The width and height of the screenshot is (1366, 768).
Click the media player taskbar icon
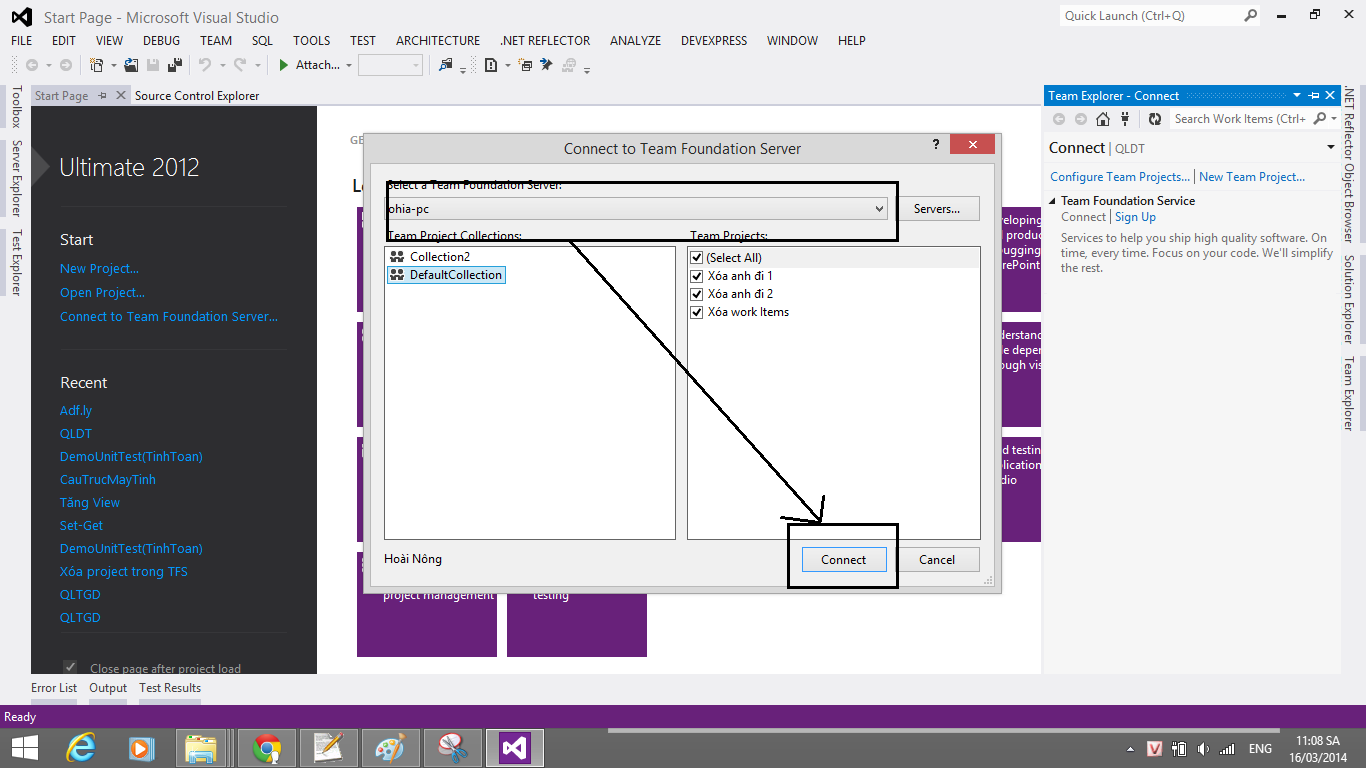pyautogui.click(x=141, y=748)
